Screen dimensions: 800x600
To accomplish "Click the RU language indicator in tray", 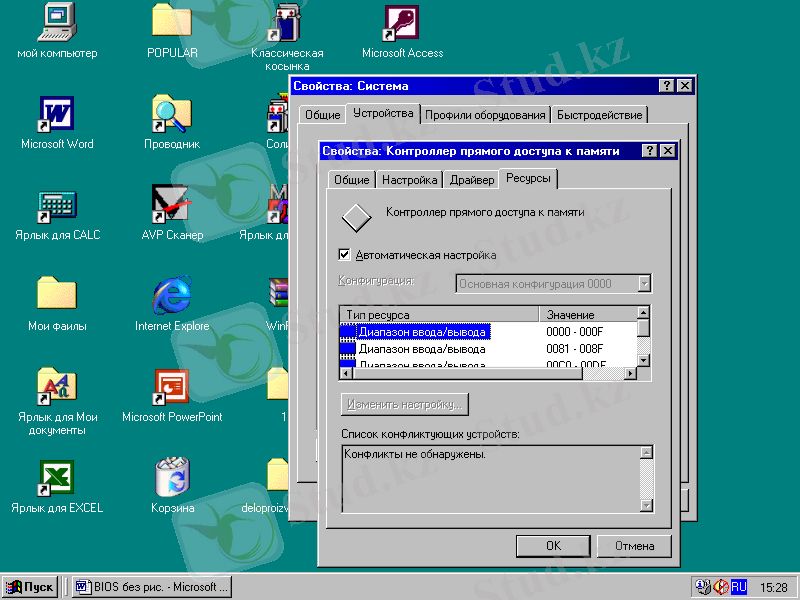I will coord(739,587).
